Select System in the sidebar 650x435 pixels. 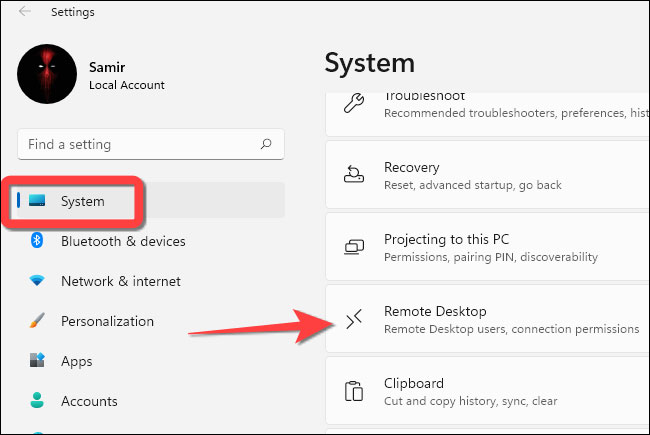pos(83,201)
